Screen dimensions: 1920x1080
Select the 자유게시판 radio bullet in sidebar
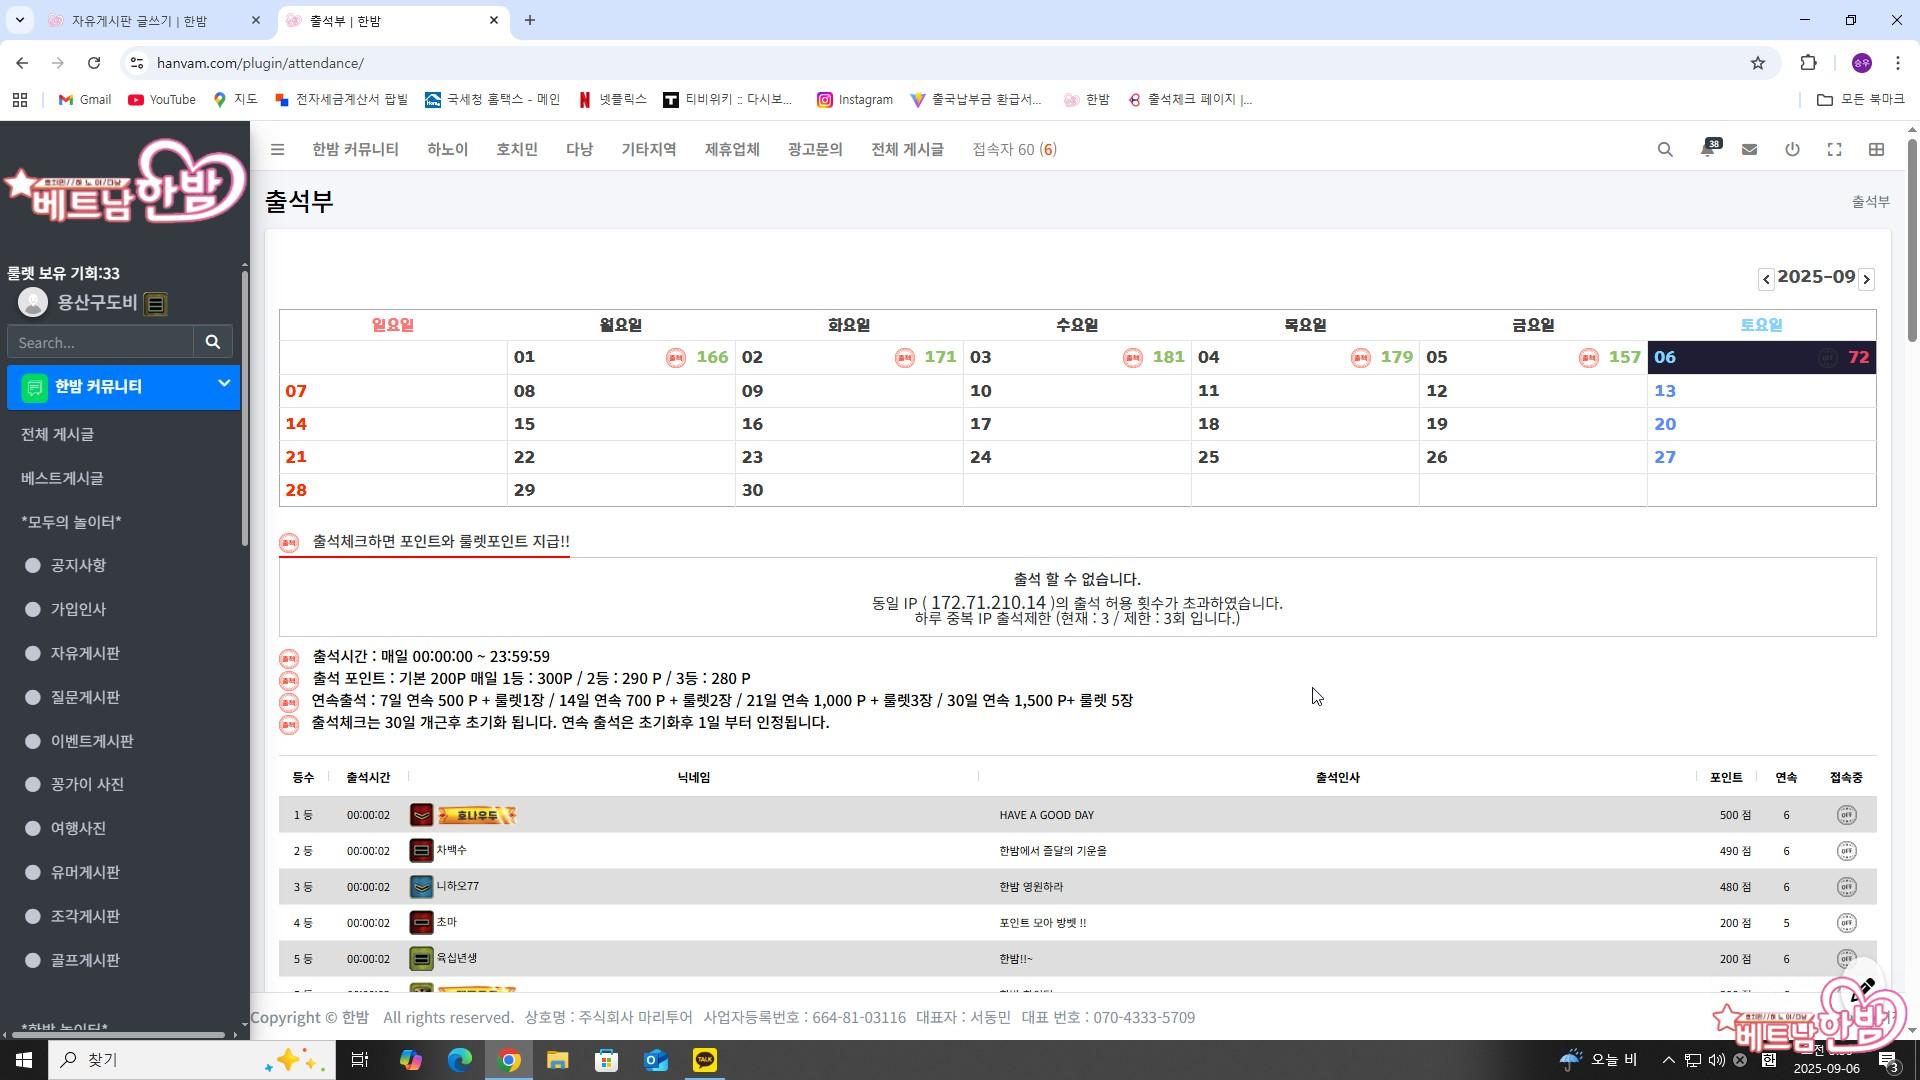(33, 654)
